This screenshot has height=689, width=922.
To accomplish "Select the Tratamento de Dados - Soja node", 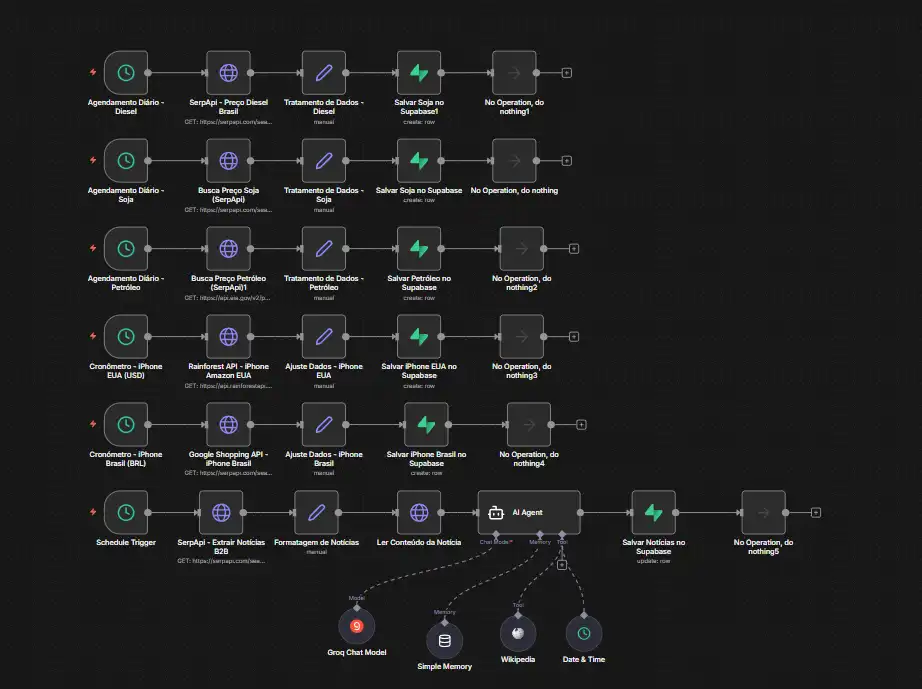I will [x=323, y=160].
